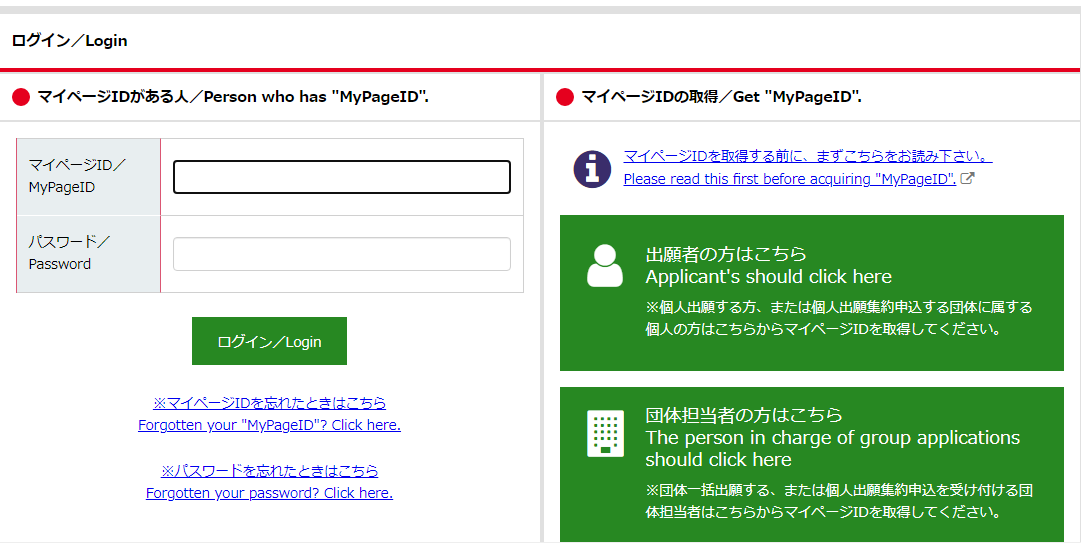Image resolution: width=1081 pixels, height=545 pixels.
Task: Click the パスワード/Password field label
Action: tap(69, 253)
